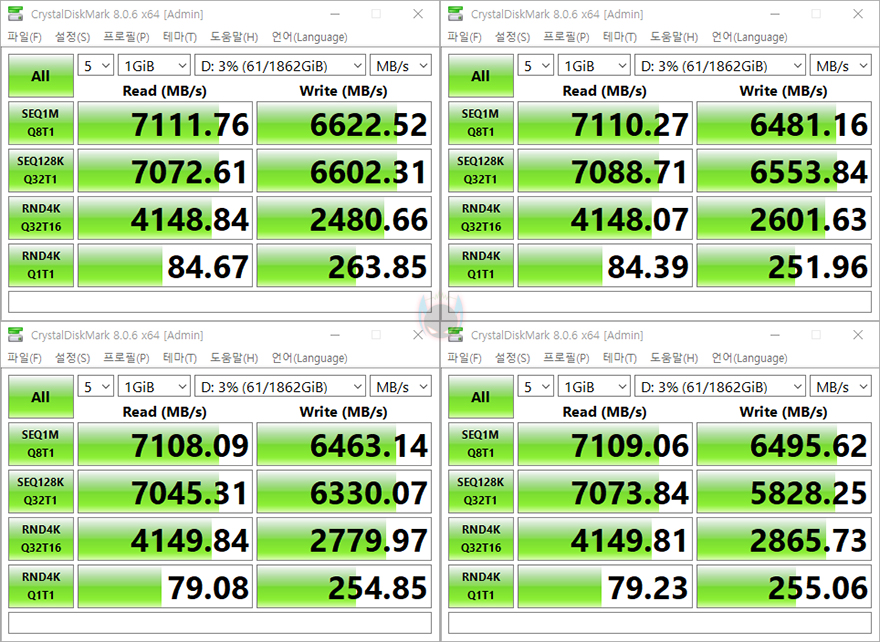Viewport: 880px width, 642px height.
Task: Open 설정(S) menu in the 7111.76 window
Action: 72,37
